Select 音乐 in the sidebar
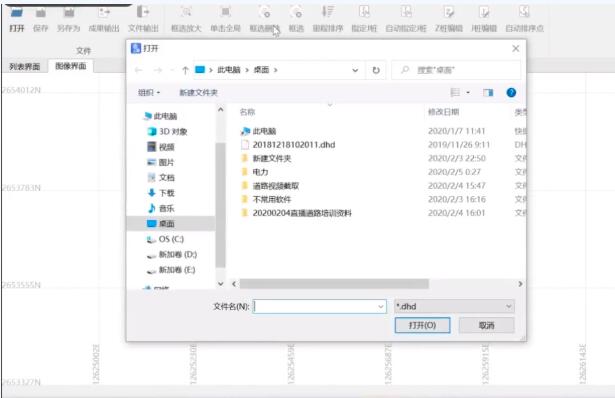The width and height of the screenshot is (615, 398). point(161,208)
